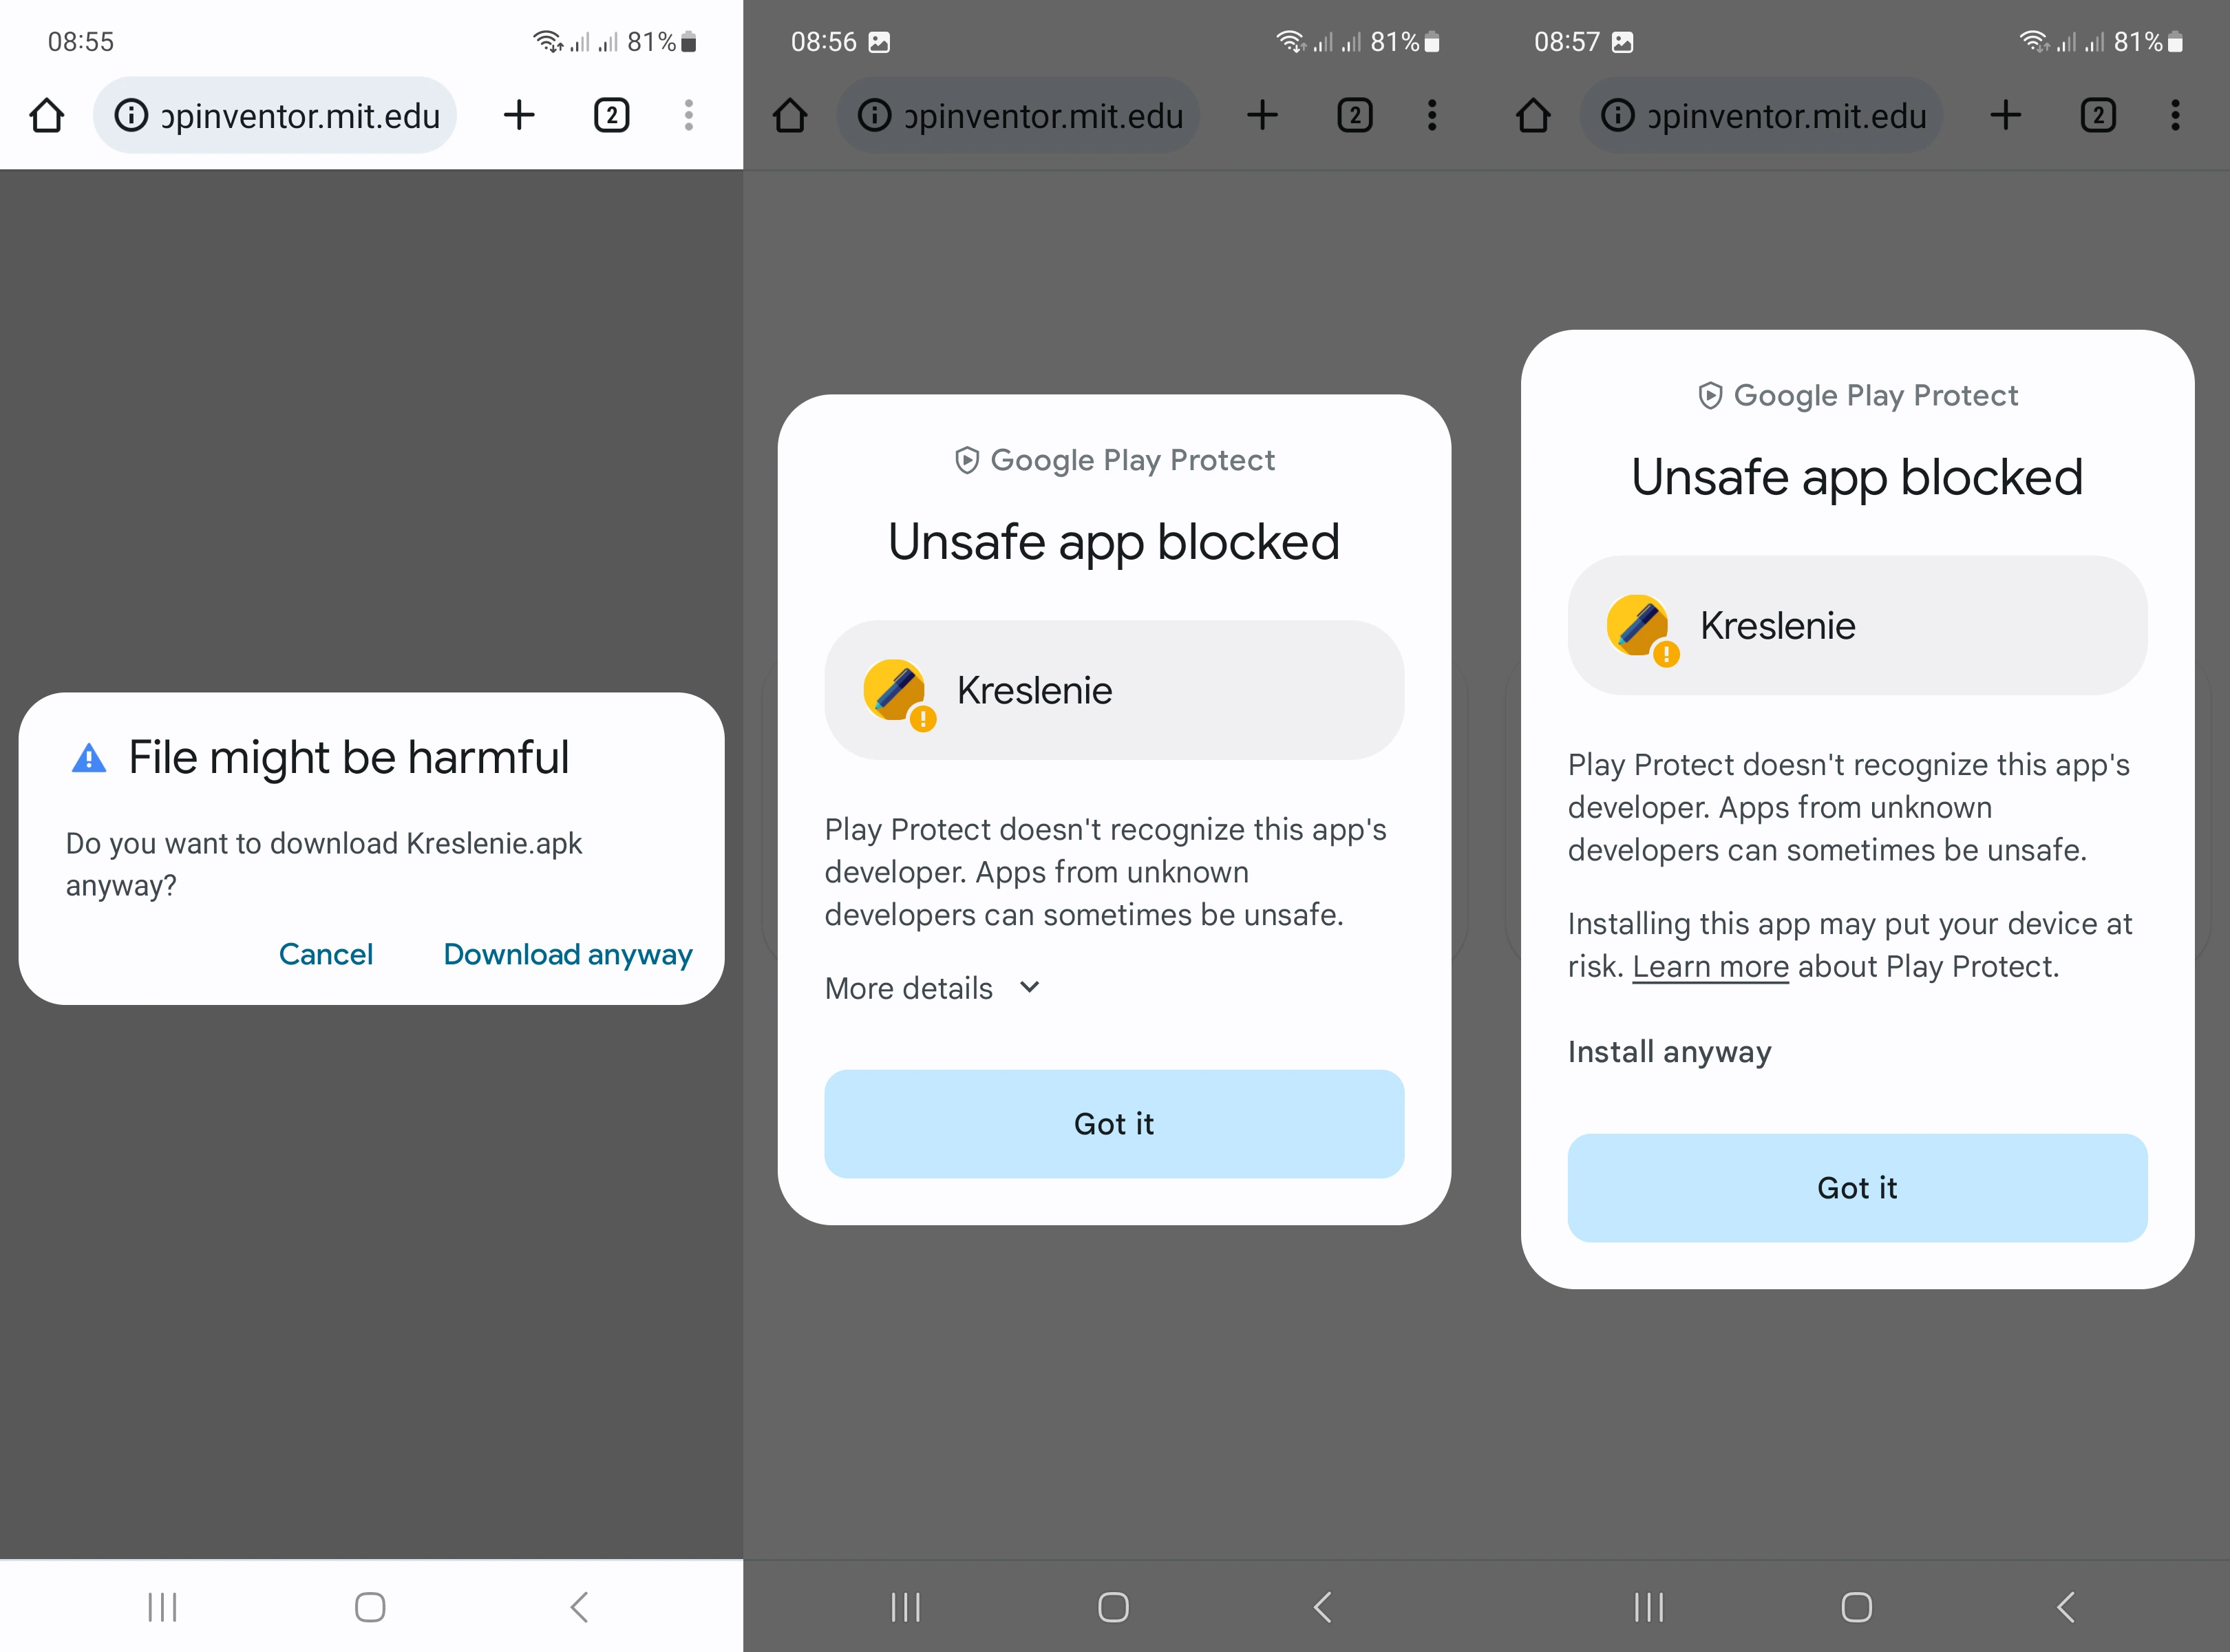Tap "Unsafe app blocked" in the 08:57 dialog
The image size is (2230, 1652).
click(1857, 479)
